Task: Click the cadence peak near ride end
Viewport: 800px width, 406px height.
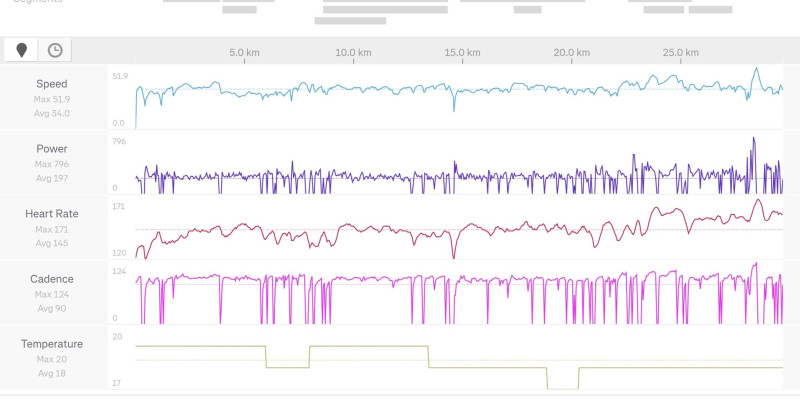Action: click(x=756, y=264)
